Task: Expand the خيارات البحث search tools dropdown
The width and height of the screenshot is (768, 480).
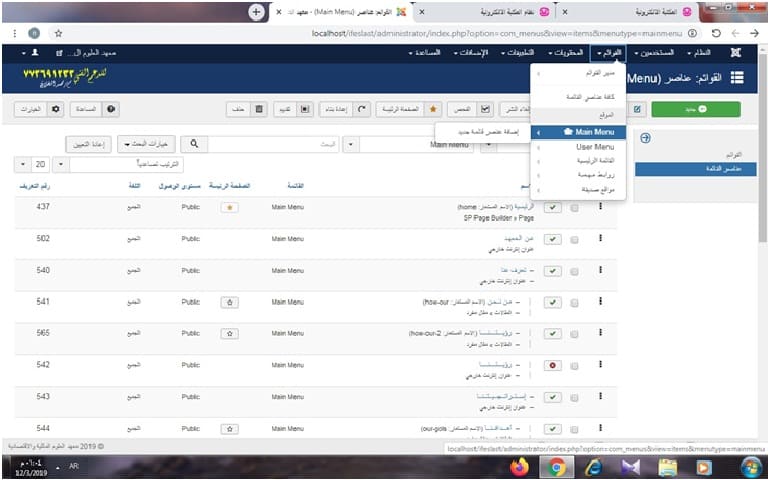Action: tap(146, 144)
